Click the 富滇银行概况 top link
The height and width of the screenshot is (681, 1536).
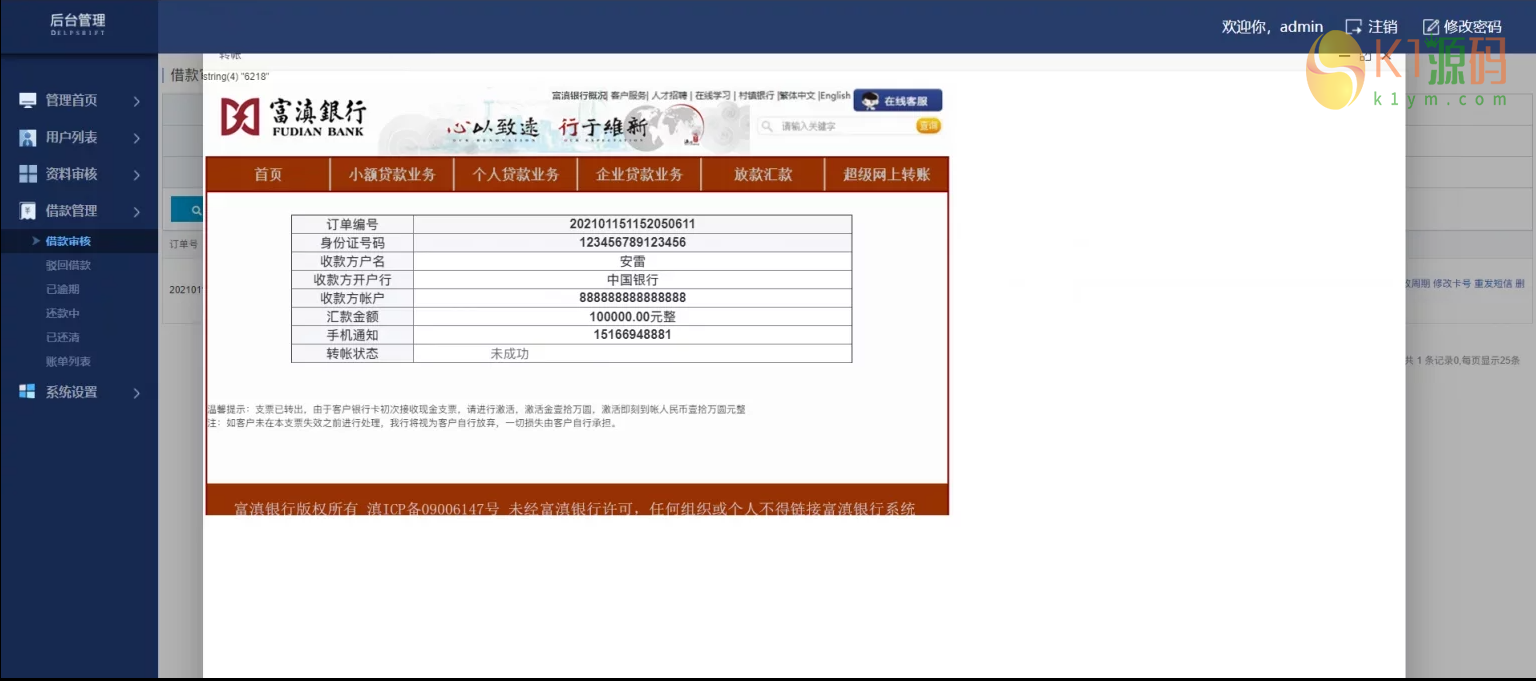coord(579,96)
